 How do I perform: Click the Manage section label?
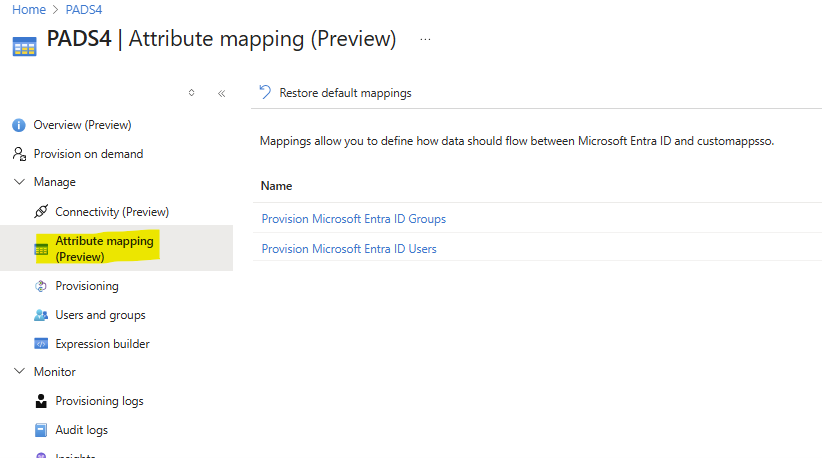coord(55,182)
